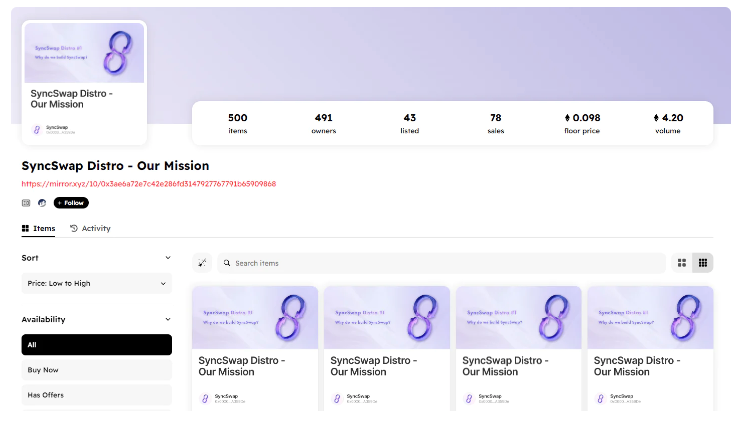The height and width of the screenshot is (426, 744).
Task: Switch to compact grid view
Action: (703, 263)
